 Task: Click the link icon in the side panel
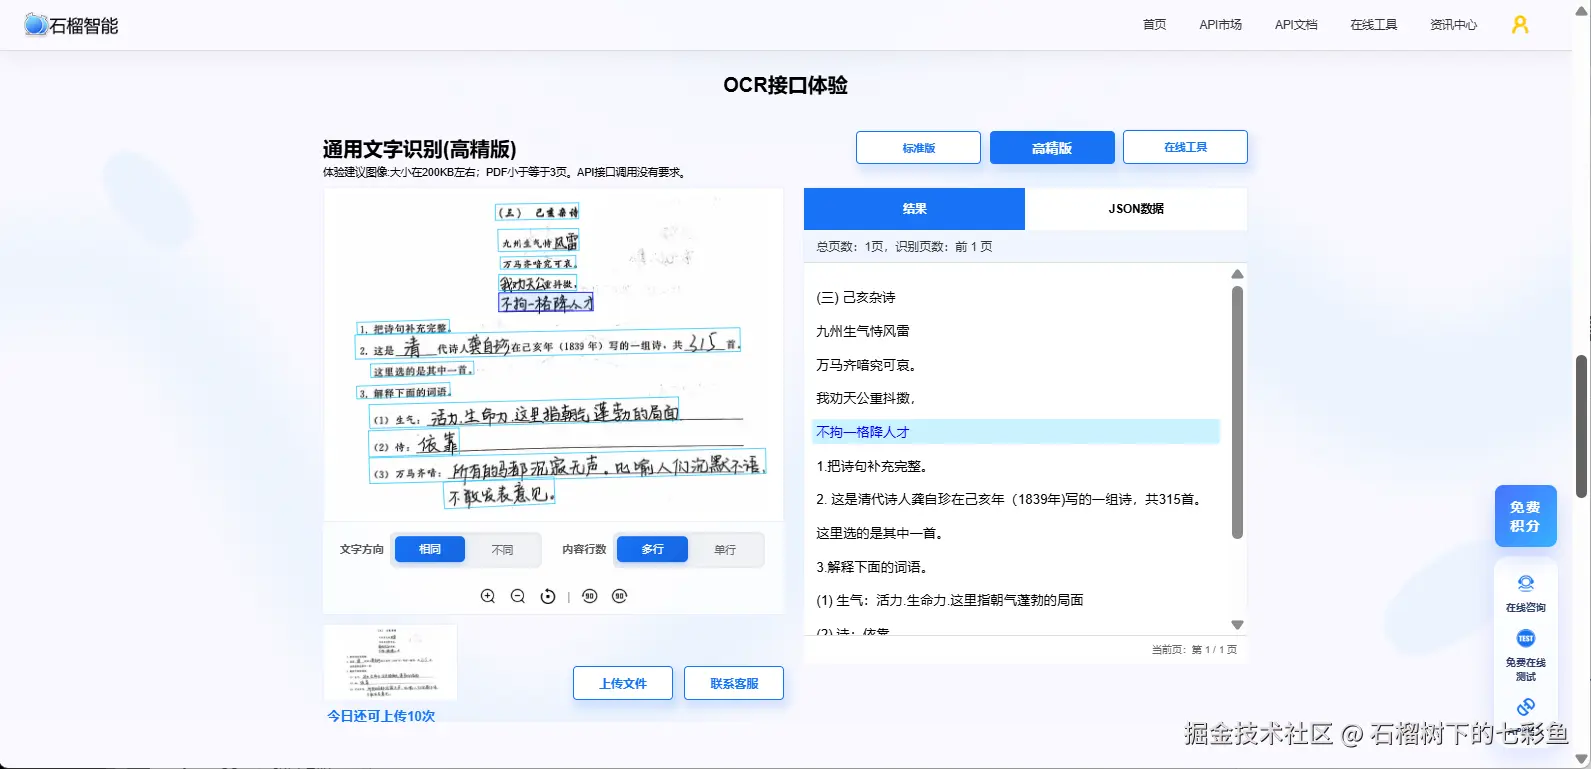[x=1526, y=707]
